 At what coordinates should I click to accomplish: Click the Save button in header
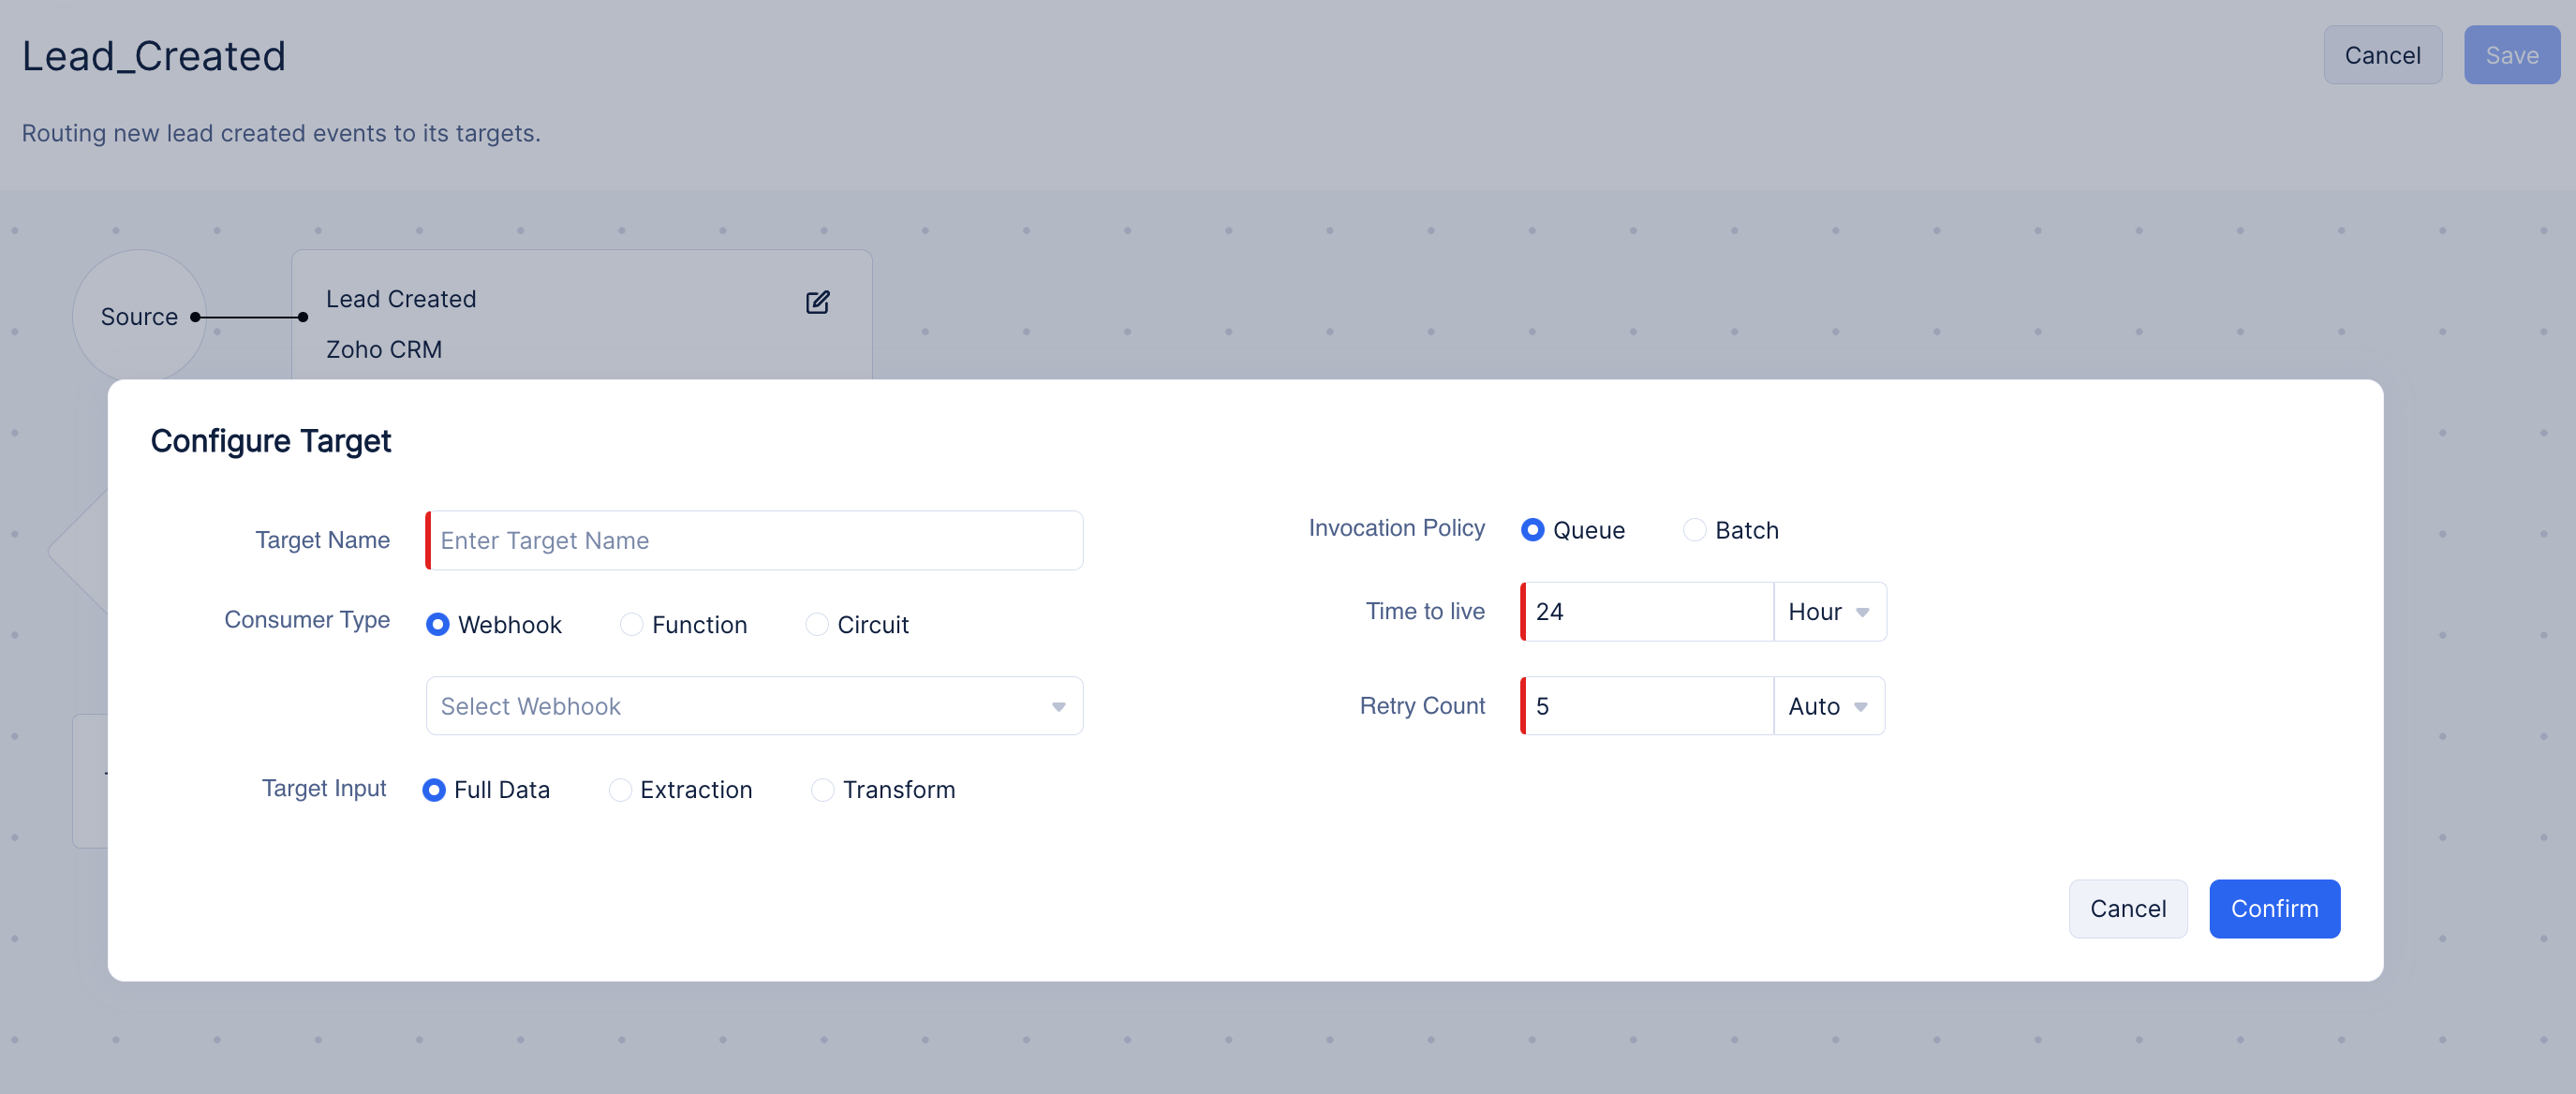click(x=2511, y=55)
